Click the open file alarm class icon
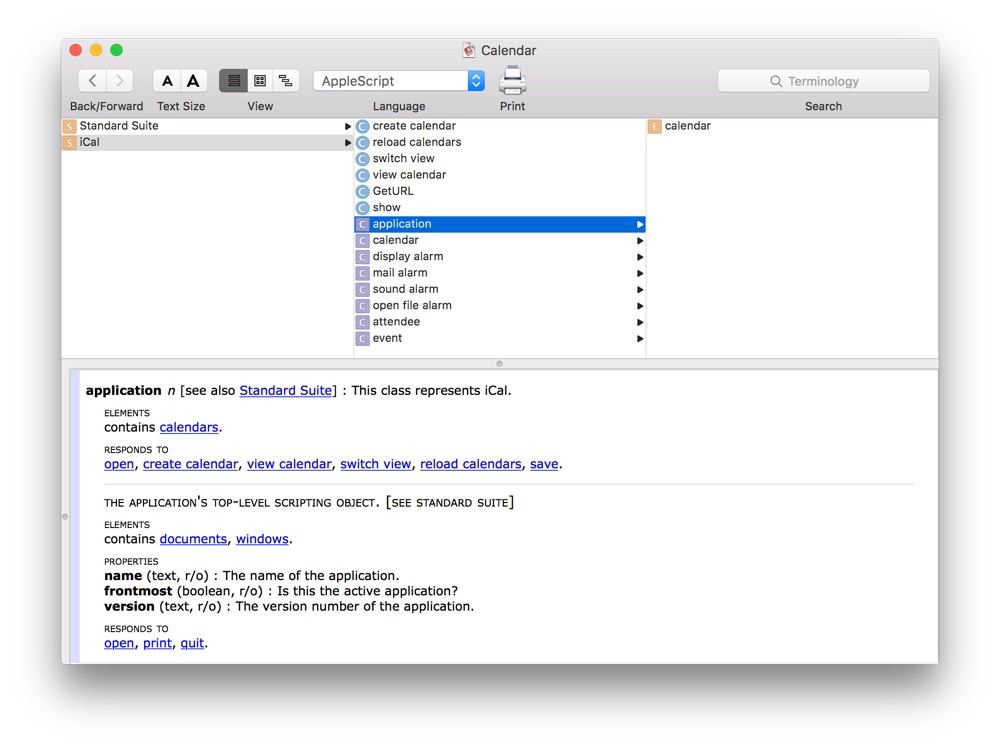The image size is (1000, 752). point(362,306)
